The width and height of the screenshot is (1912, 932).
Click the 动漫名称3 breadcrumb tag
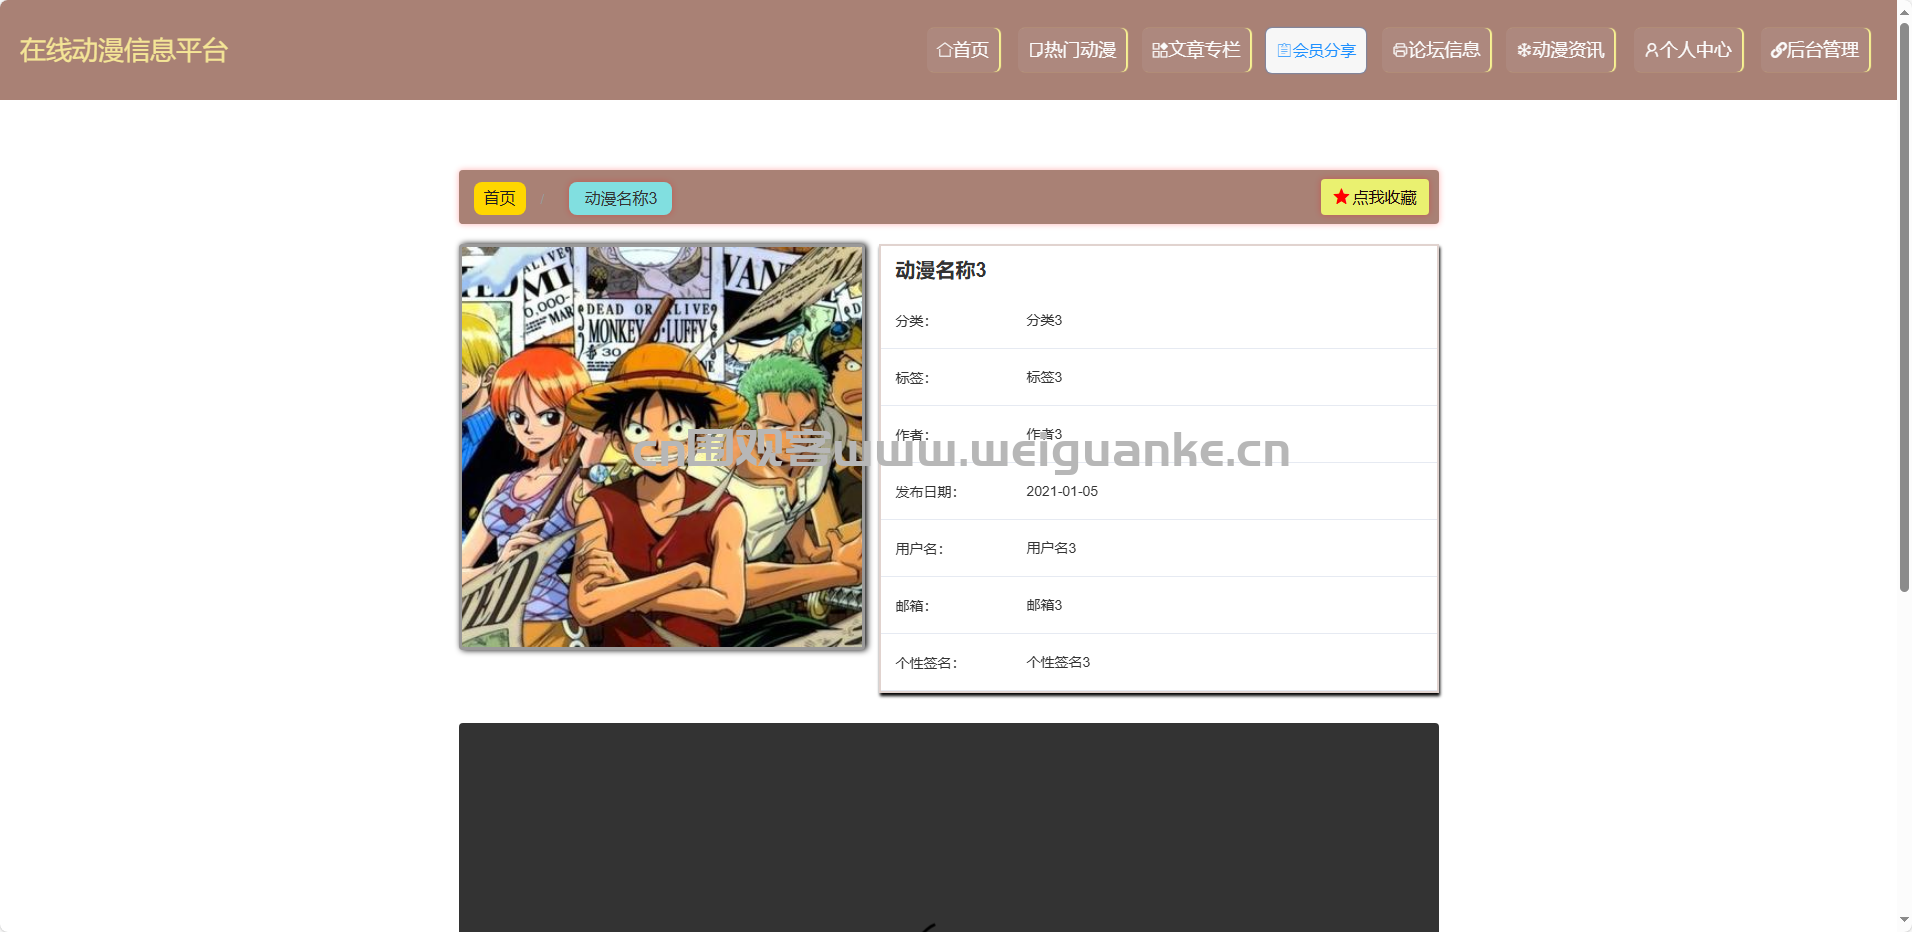pos(620,198)
